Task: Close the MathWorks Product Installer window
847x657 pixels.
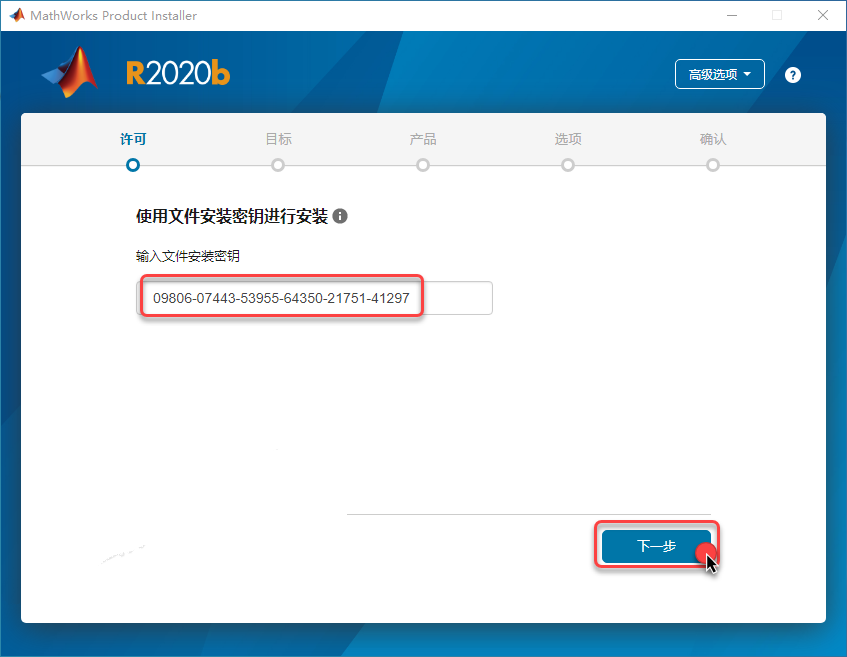Action: [x=823, y=15]
